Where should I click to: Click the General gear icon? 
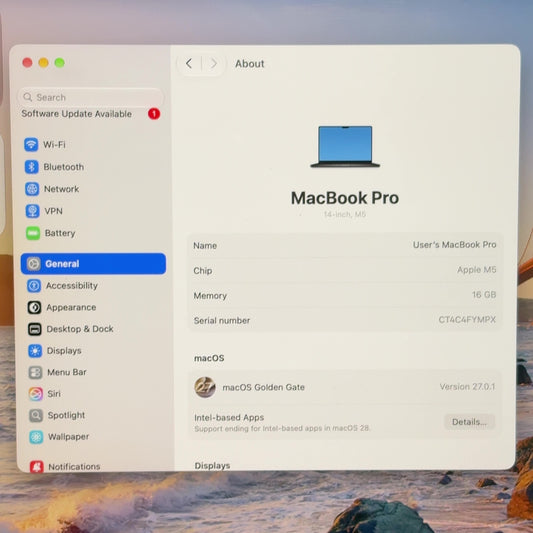point(34,263)
